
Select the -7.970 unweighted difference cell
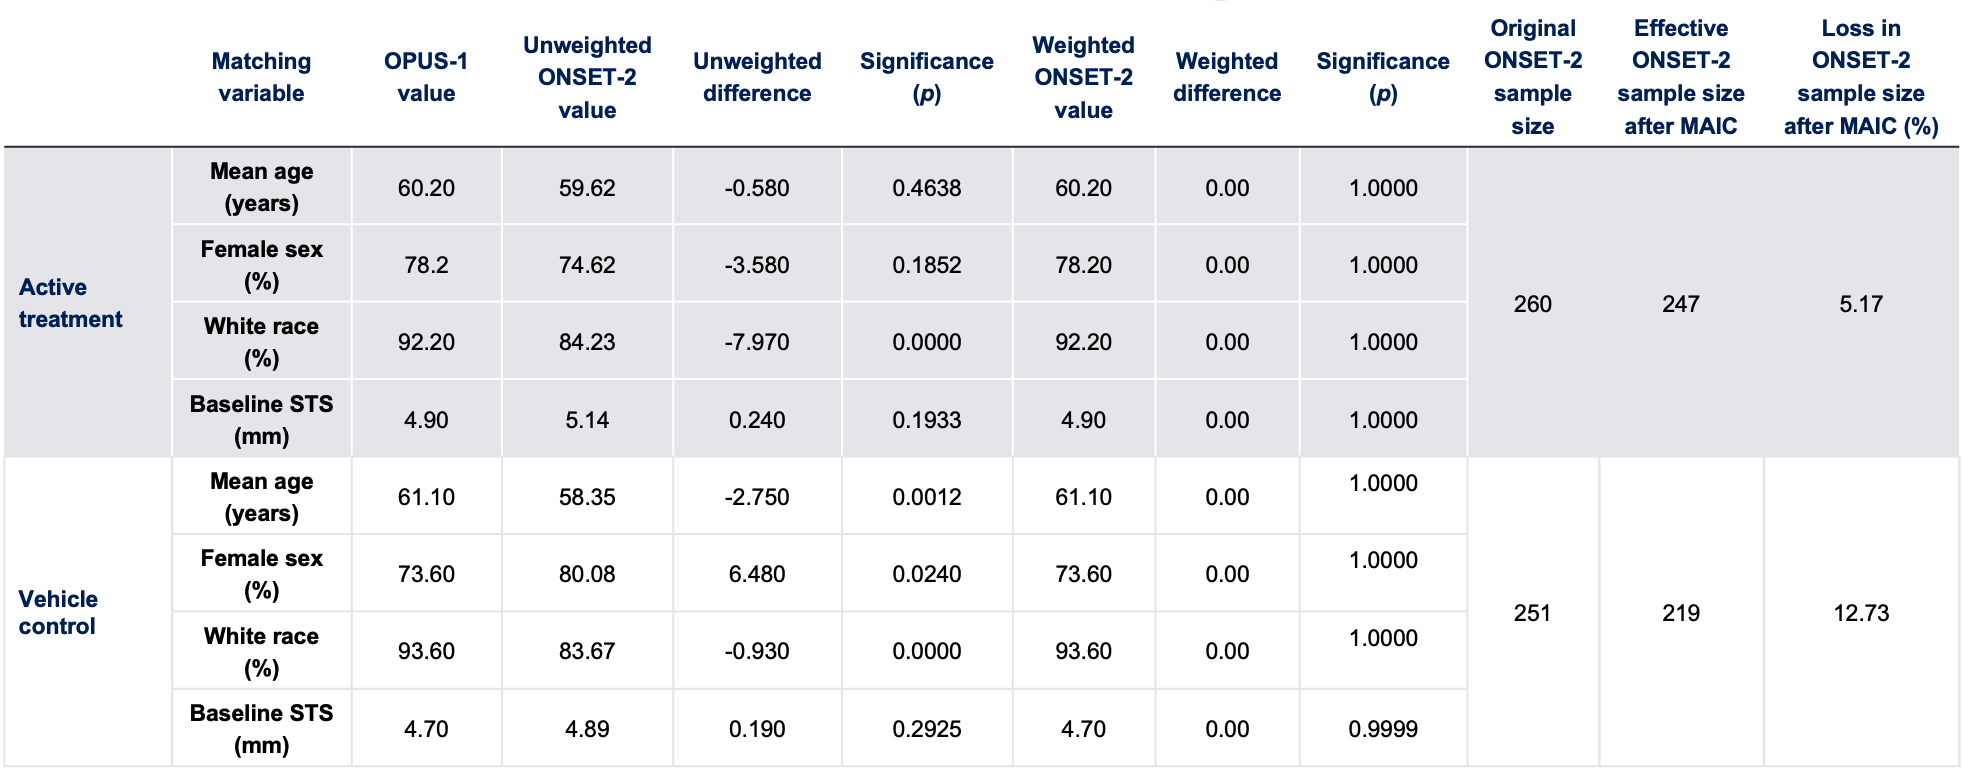(757, 342)
